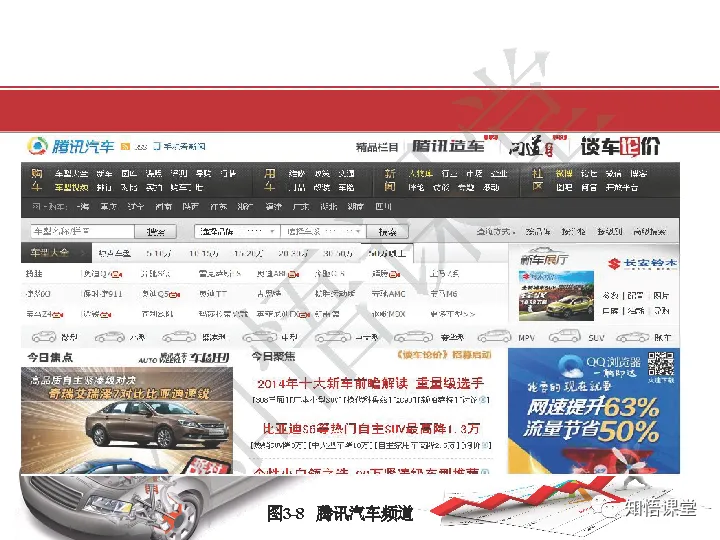Open the 谈车论价 featured column logo

tap(620, 146)
